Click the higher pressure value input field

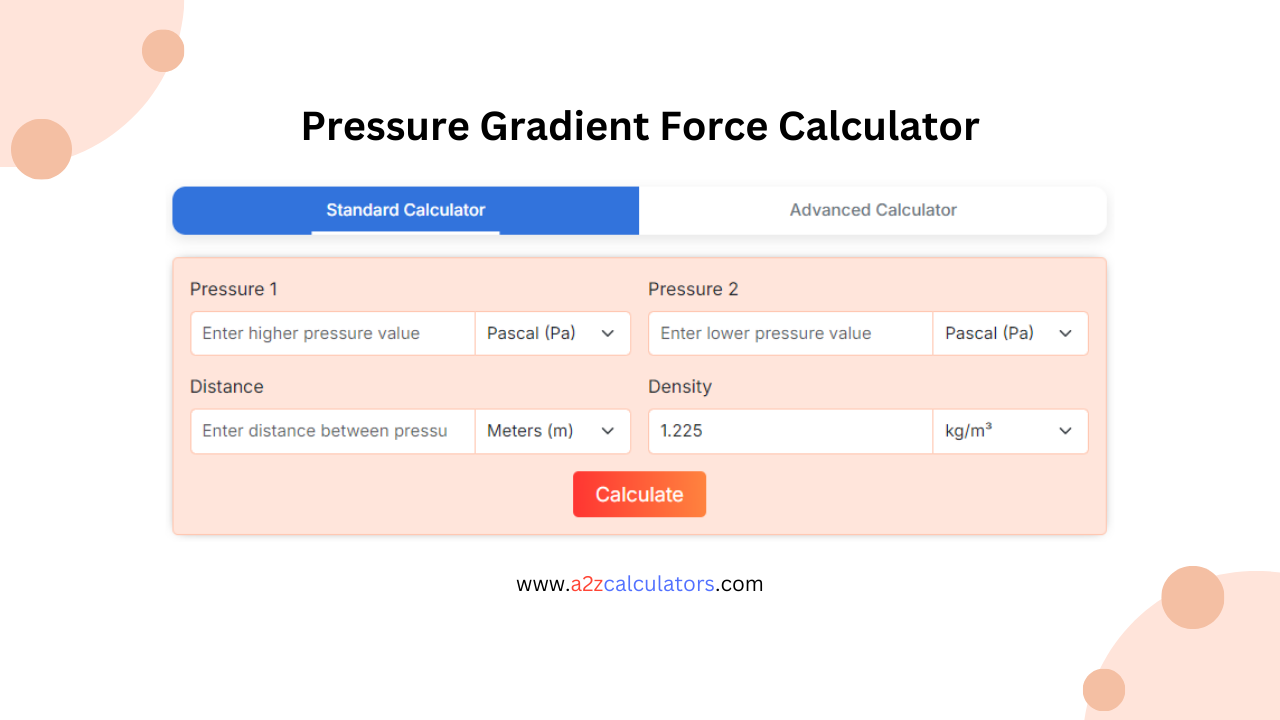pos(332,333)
